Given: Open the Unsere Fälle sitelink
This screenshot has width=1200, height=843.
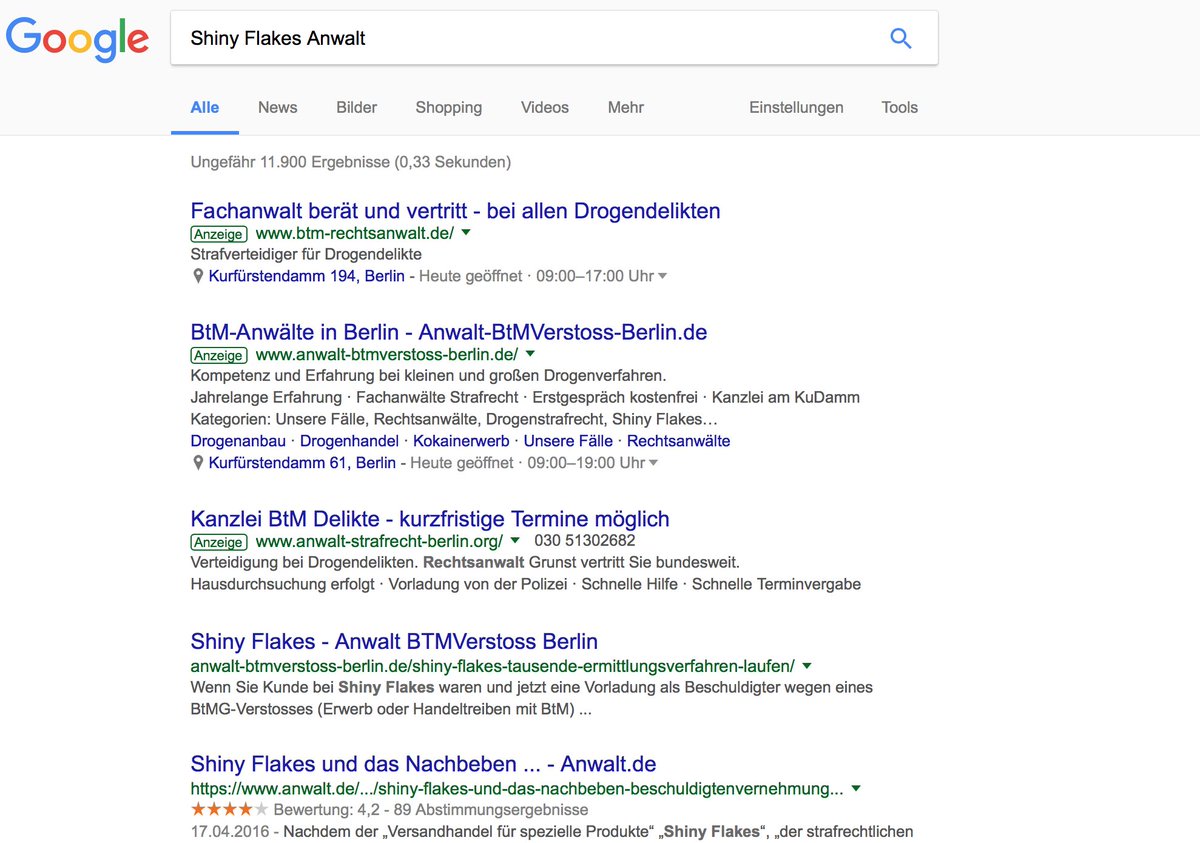Looking at the screenshot, I should pos(569,441).
